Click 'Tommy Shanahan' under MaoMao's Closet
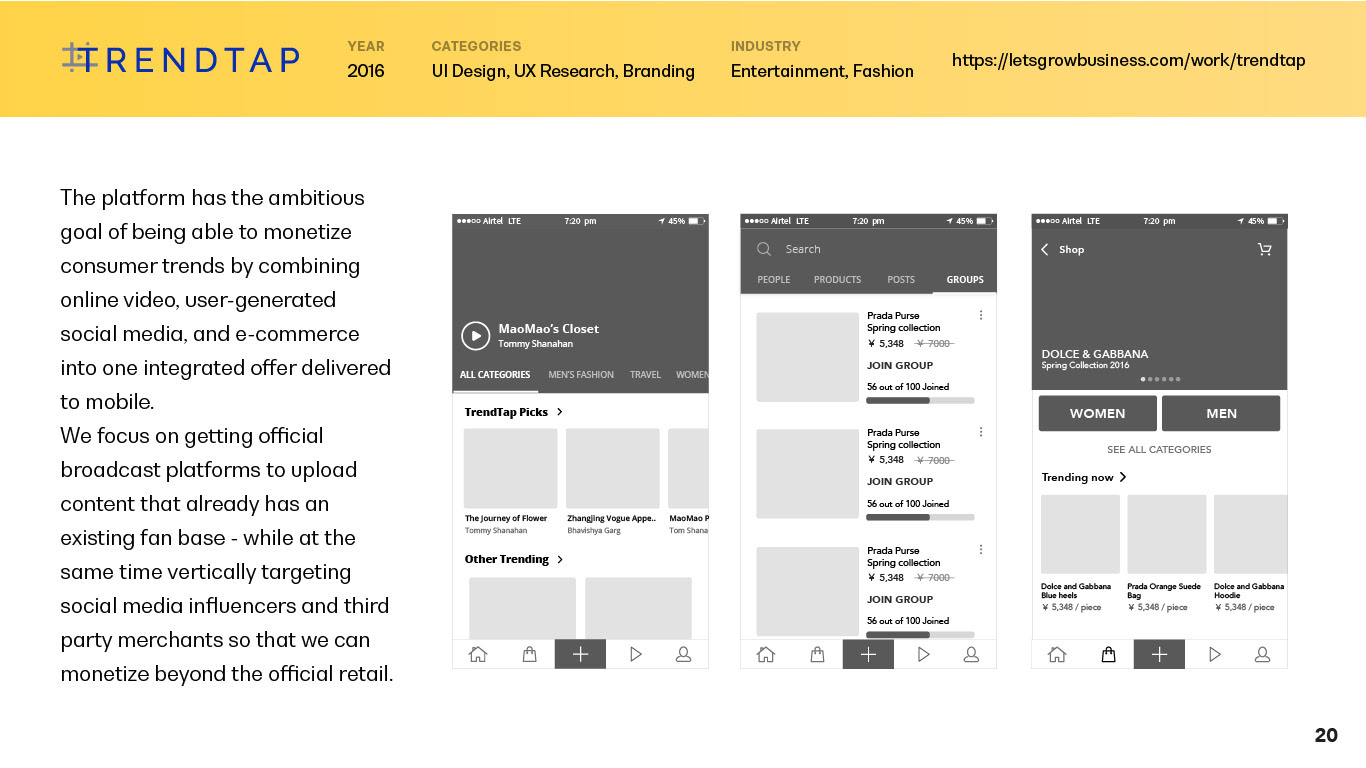 (x=536, y=344)
